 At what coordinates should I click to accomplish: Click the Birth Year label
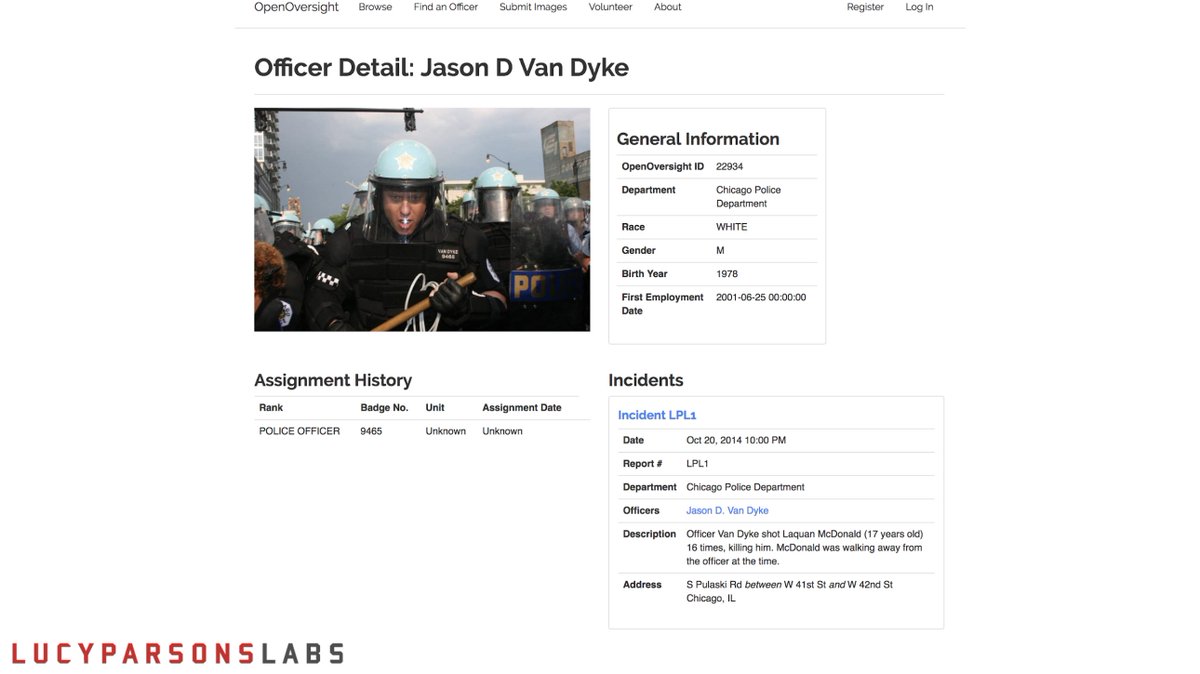coord(645,274)
